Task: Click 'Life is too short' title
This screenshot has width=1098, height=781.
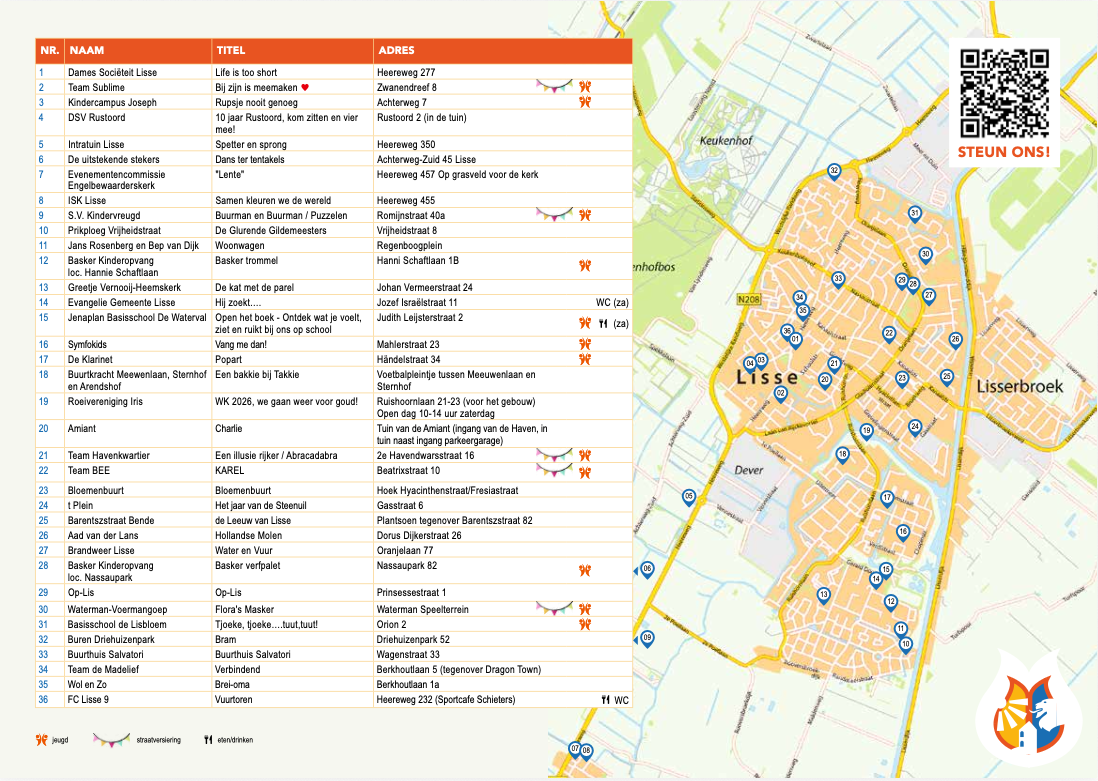Action: (x=246, y=72)
